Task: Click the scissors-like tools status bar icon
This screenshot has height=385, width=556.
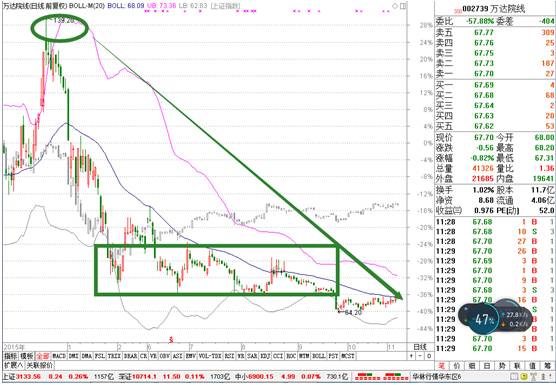Action: (533, 377)
